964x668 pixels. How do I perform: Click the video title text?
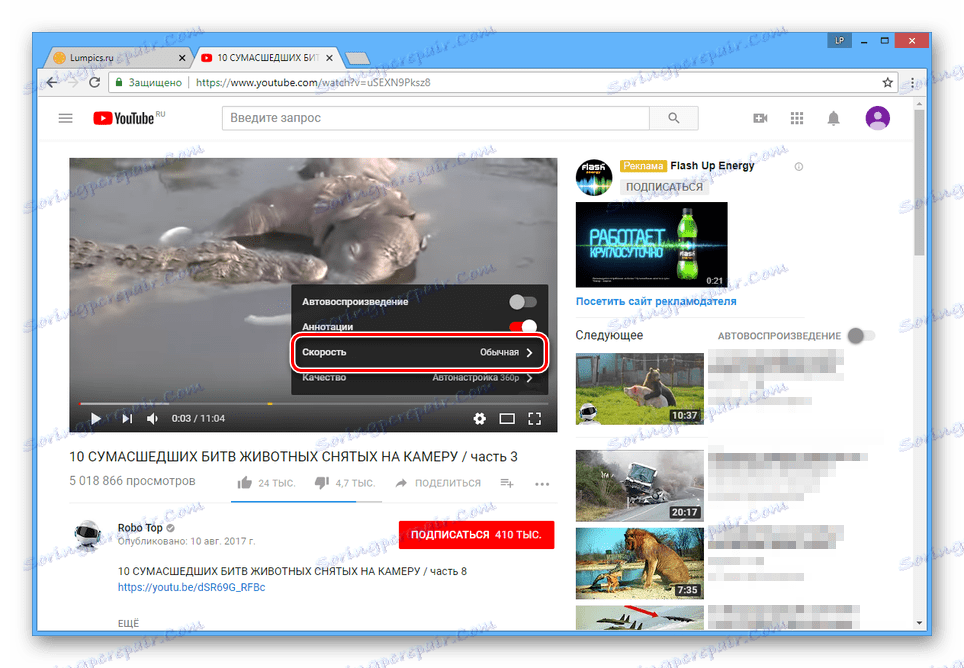point(293,457)
